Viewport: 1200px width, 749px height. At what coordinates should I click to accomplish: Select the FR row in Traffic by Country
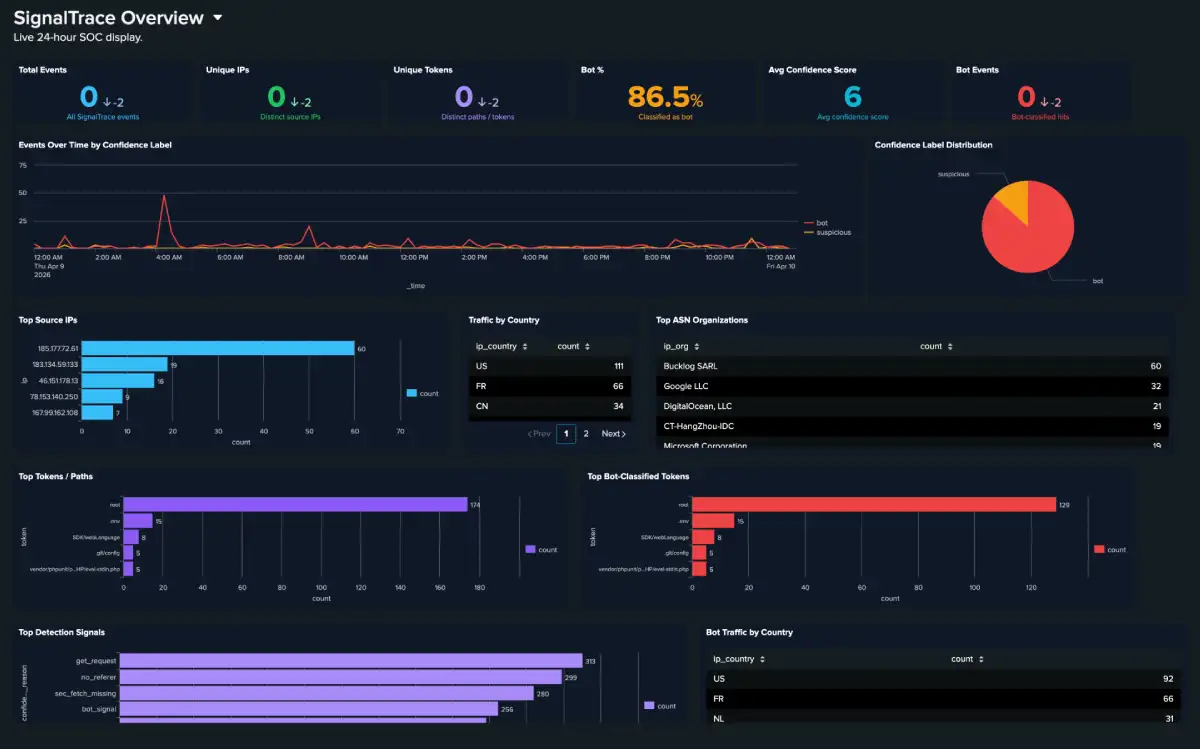click(x=548, y=386)
